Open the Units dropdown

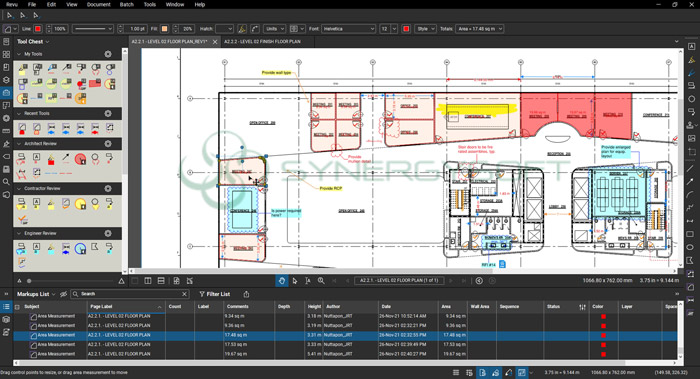(x=274, y=29)
